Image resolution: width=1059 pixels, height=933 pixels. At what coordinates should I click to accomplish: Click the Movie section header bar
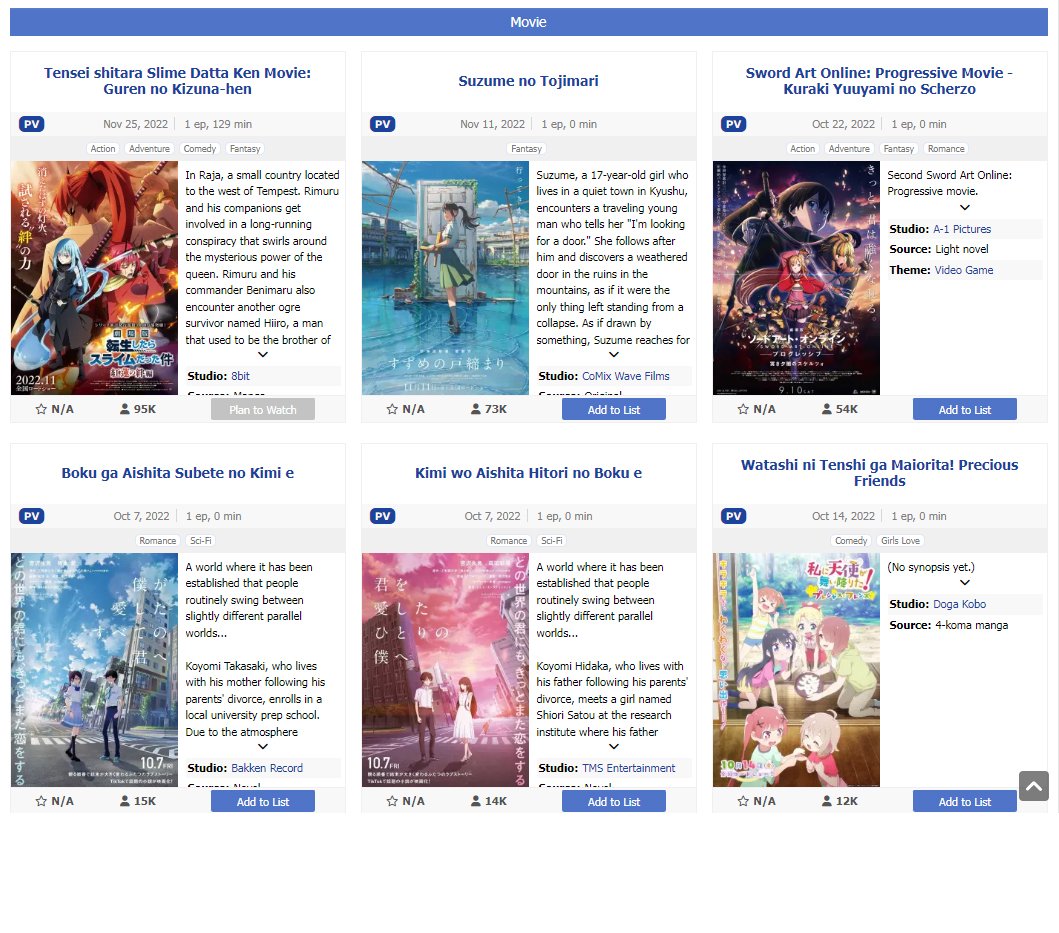pos(529,22)
